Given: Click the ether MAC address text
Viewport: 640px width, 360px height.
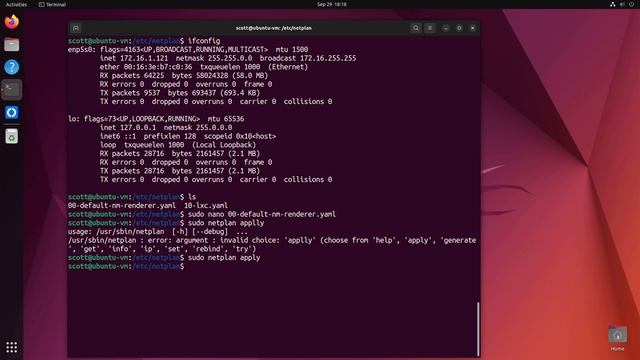Looking at the screenshot, I should pyautogui.click(x=146, y=67).
